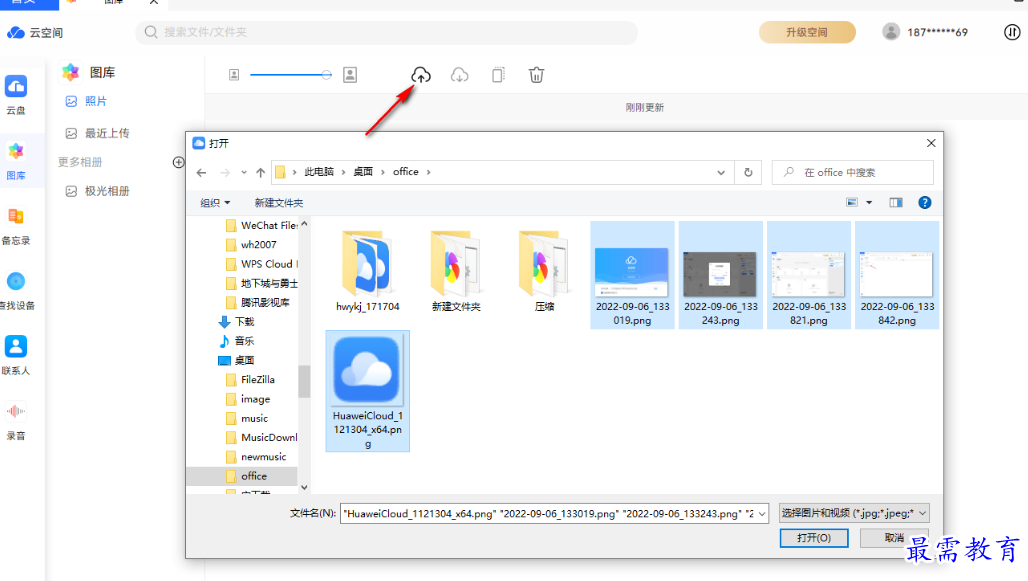This screenshot has width=1028, height=581.
Task: Click the user avatar icon
Action: [x=890, y=31]
